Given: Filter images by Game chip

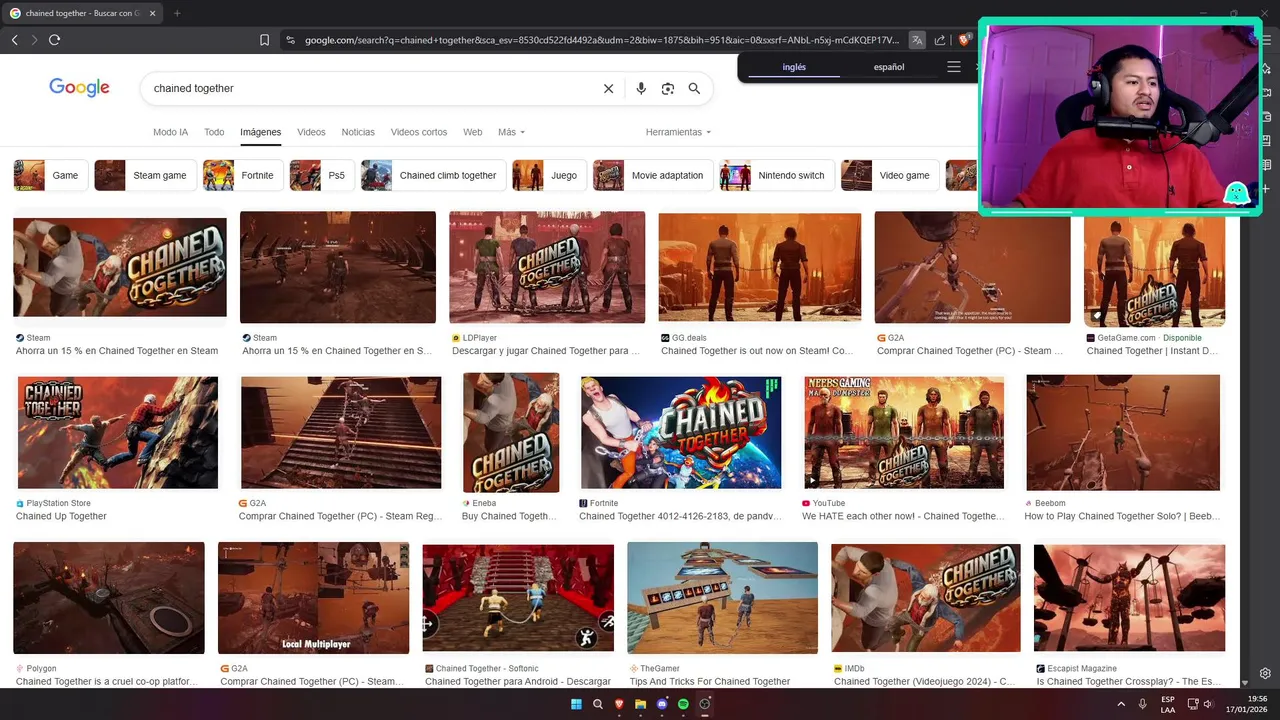Looking at the screenshot, I should (49, 175).
